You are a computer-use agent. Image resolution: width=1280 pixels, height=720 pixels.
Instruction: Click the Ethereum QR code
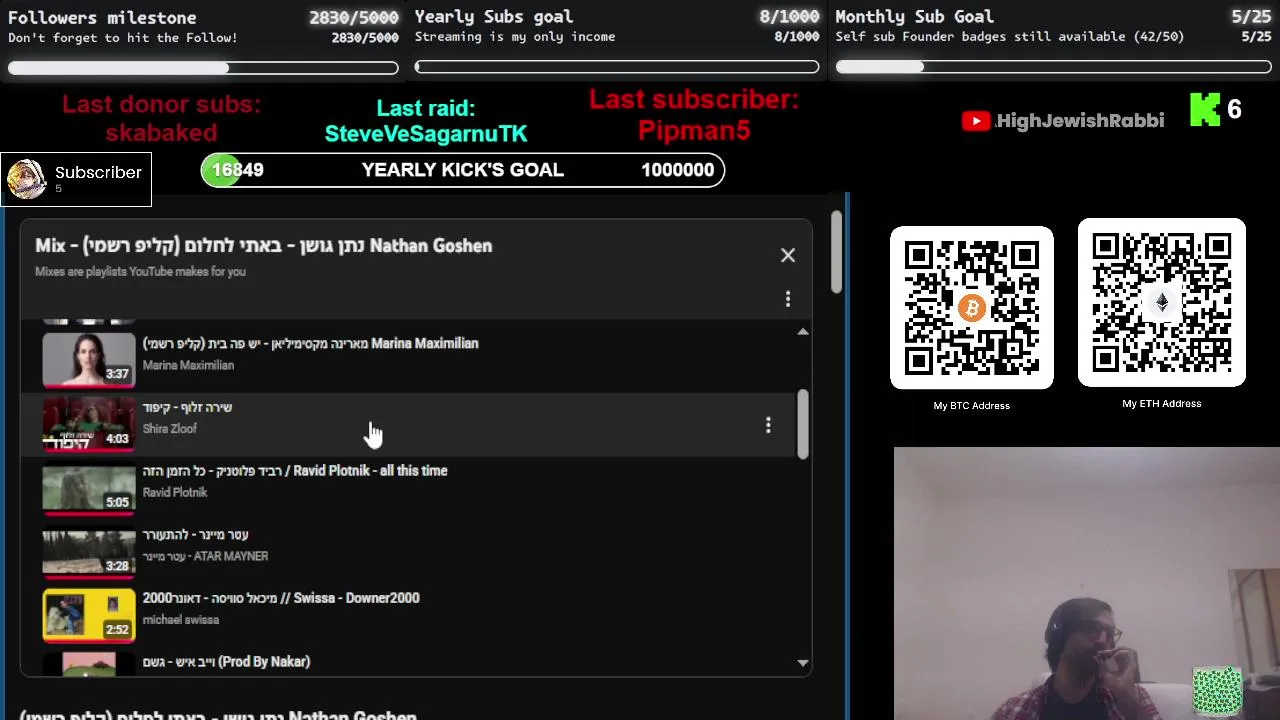coord(1162,303)
